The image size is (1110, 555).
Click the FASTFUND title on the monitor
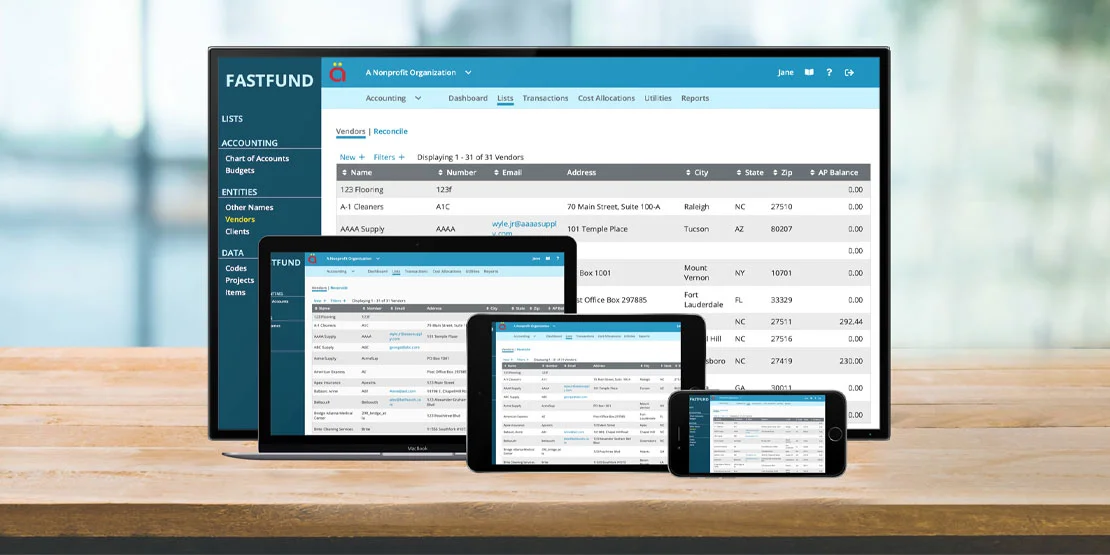click(269, 81)
